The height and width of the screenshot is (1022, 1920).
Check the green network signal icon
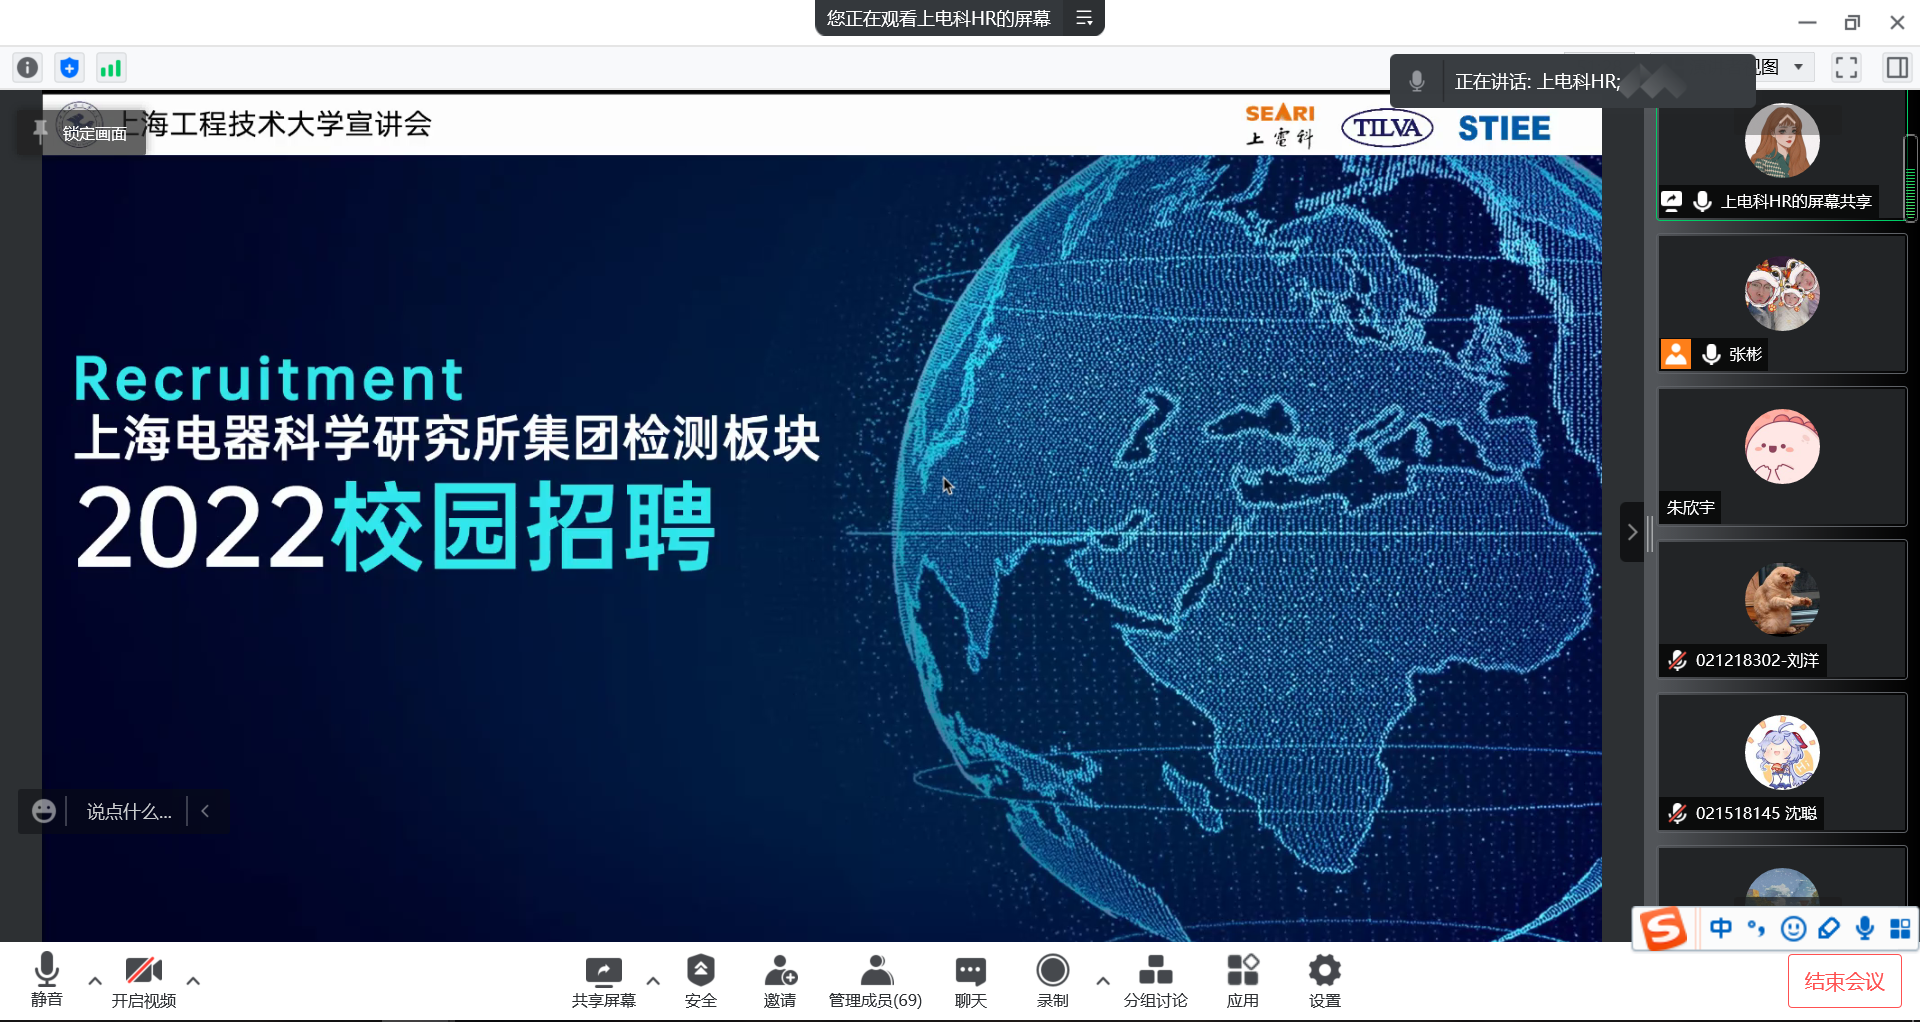pyautogui.click(x=110, y=67)
